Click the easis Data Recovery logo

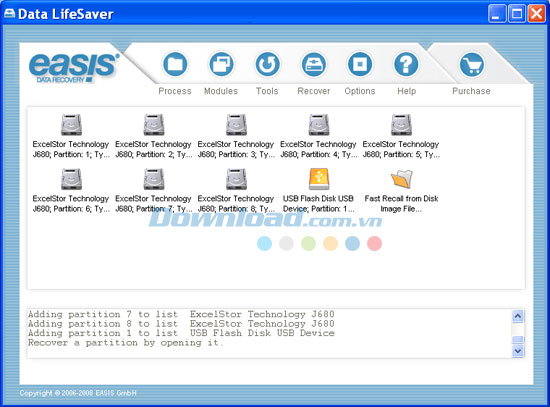[x=74, y=68]
